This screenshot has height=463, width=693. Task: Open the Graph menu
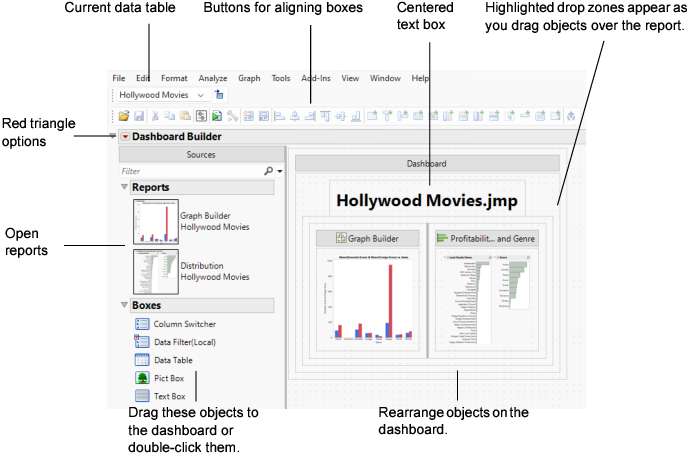point(249,78)
